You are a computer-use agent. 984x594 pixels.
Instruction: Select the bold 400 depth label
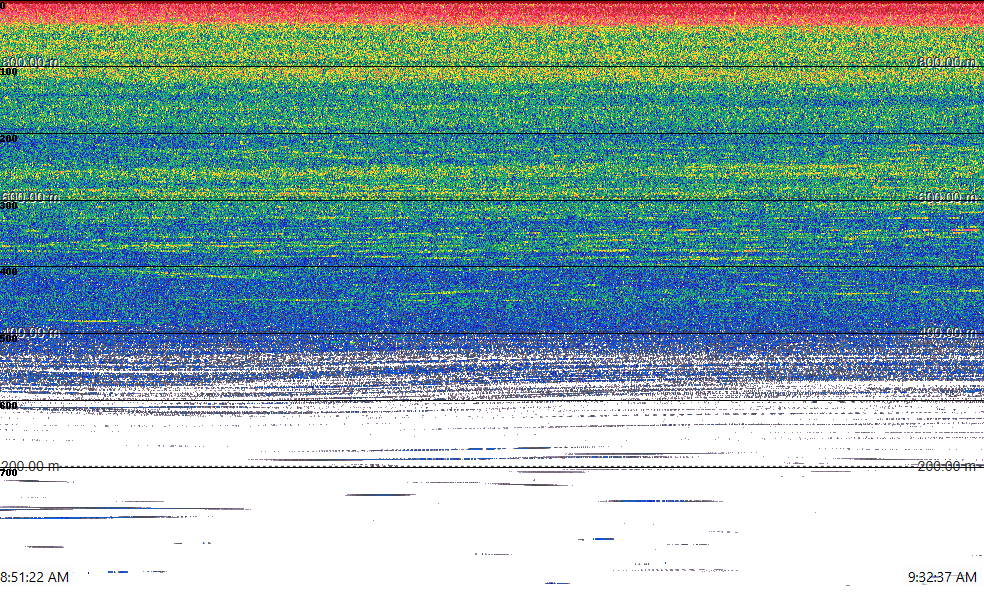tap(9, 272)
